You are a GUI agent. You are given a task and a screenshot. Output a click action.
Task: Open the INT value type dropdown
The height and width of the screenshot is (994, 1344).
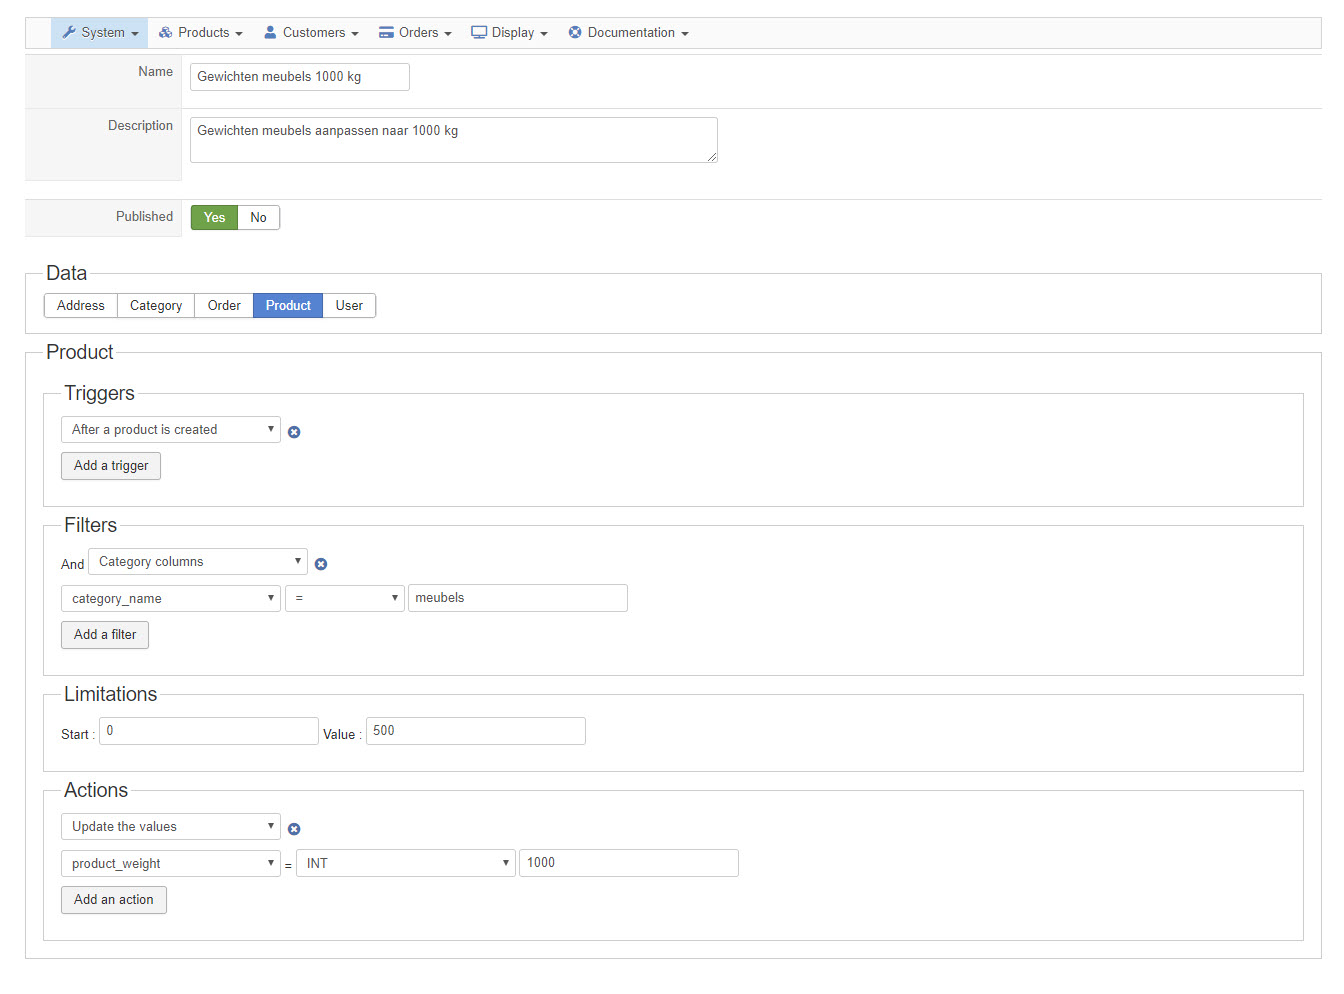click(x=406, y=864)
